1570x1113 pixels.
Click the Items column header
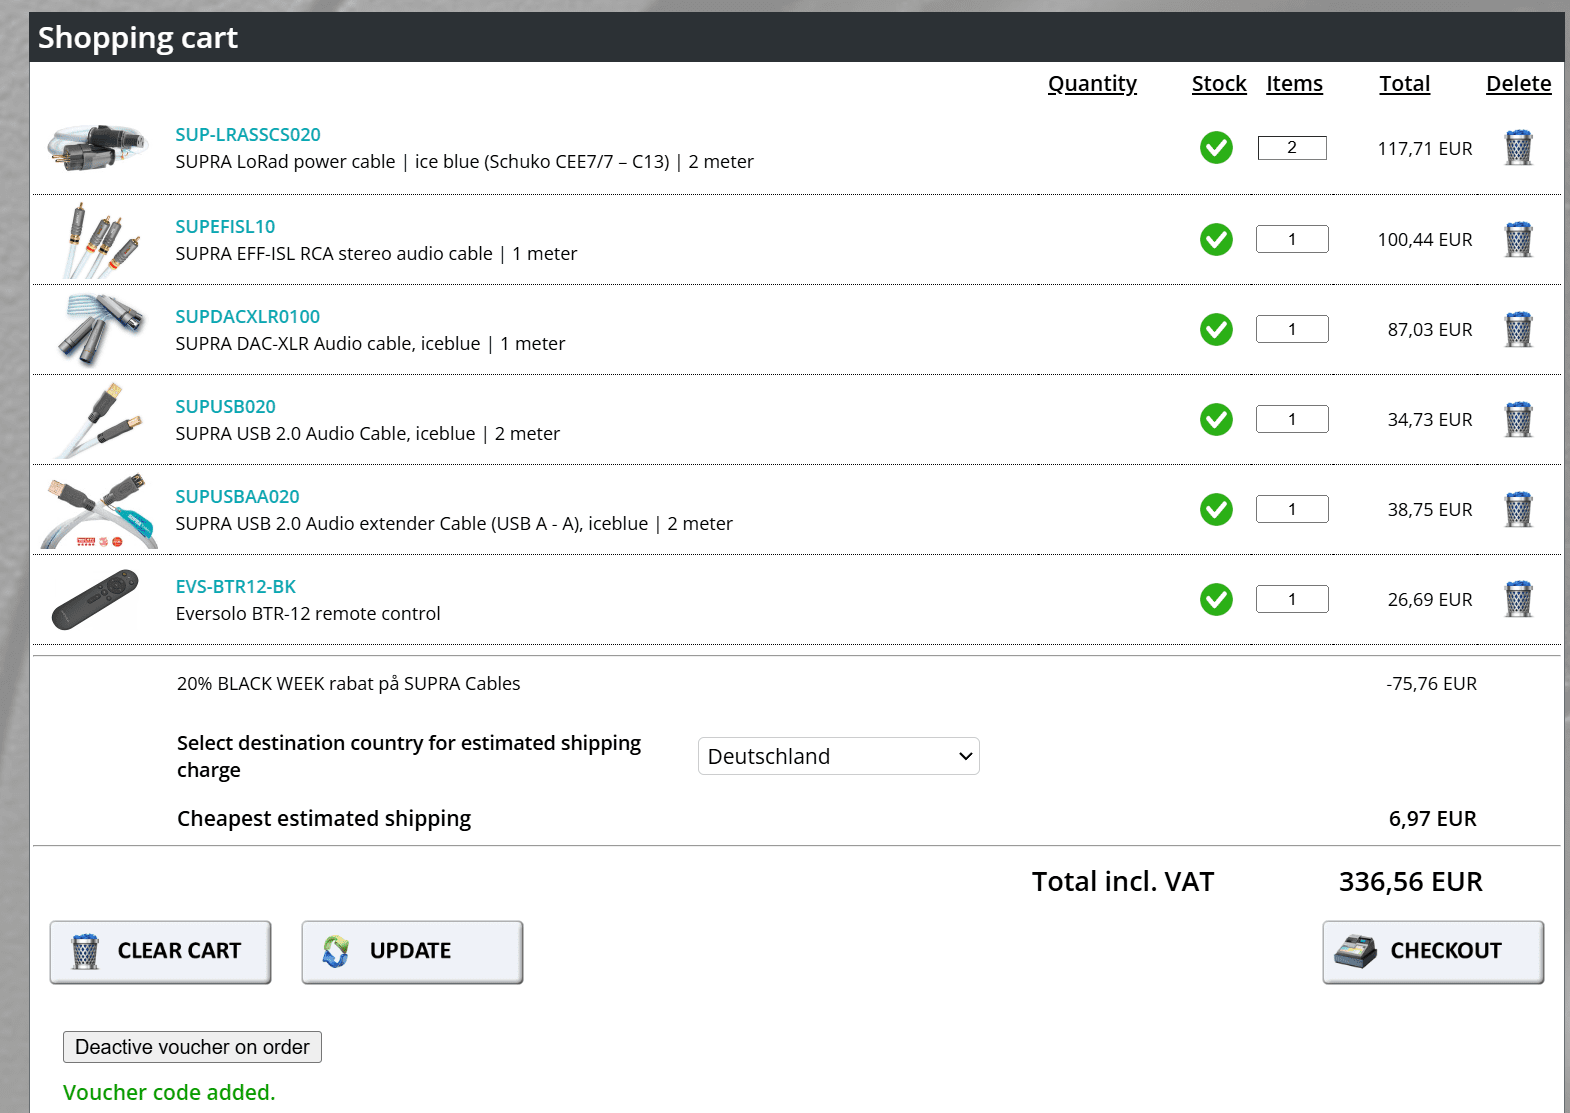[x=1294, y=84]
